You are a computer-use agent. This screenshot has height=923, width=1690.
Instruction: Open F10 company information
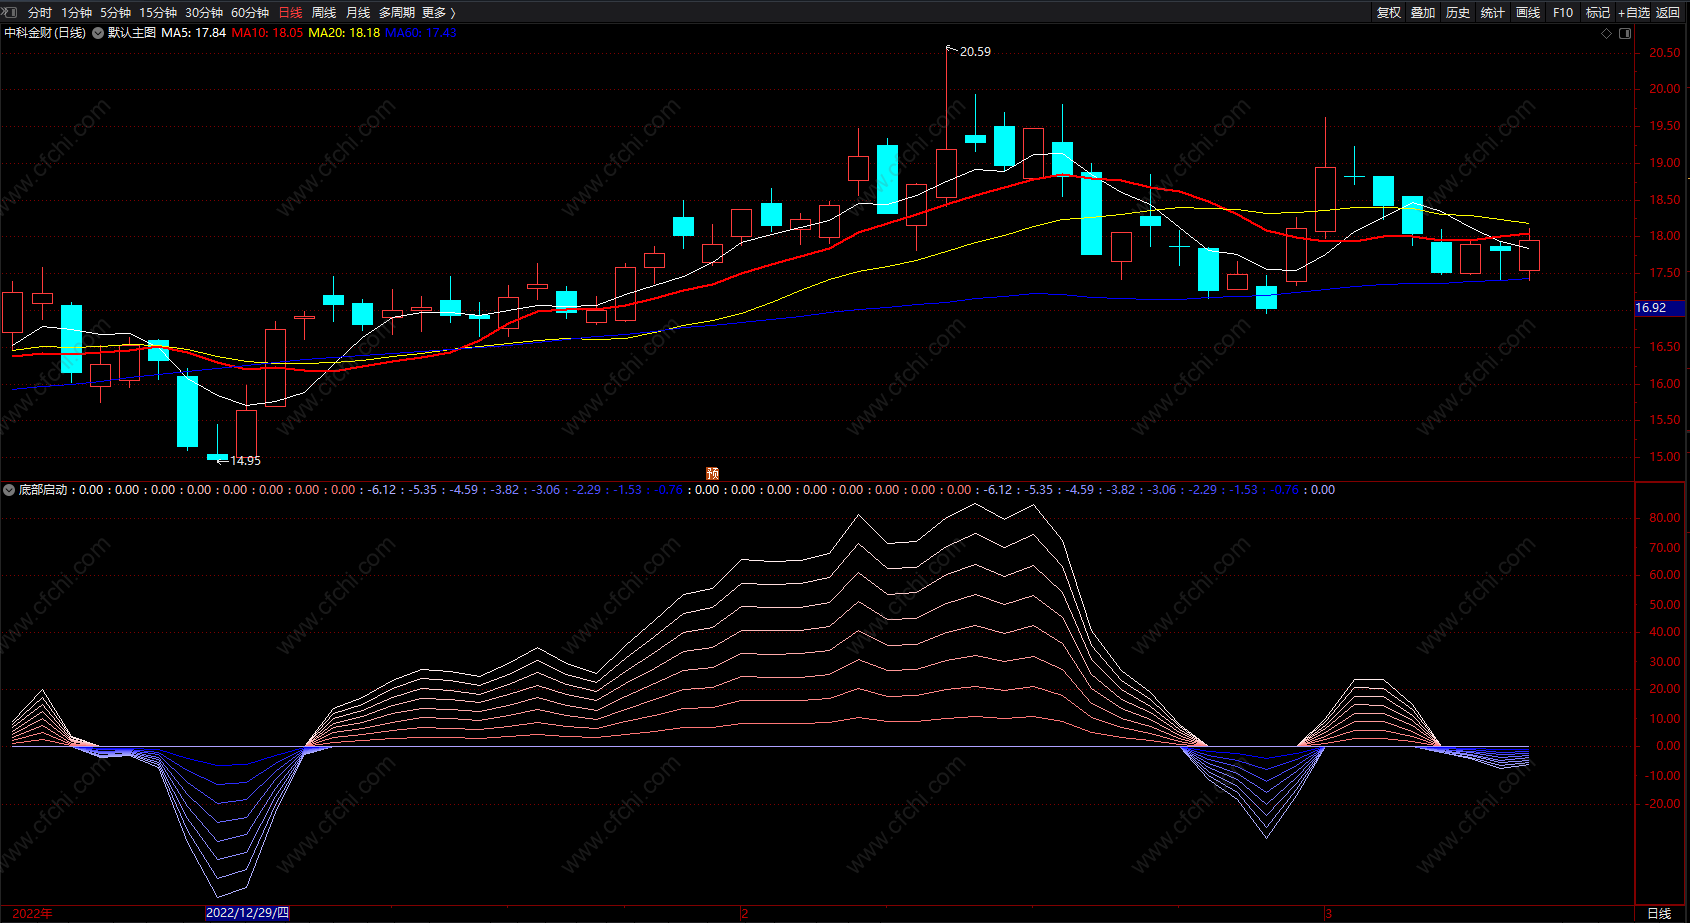coord(1563,13)
